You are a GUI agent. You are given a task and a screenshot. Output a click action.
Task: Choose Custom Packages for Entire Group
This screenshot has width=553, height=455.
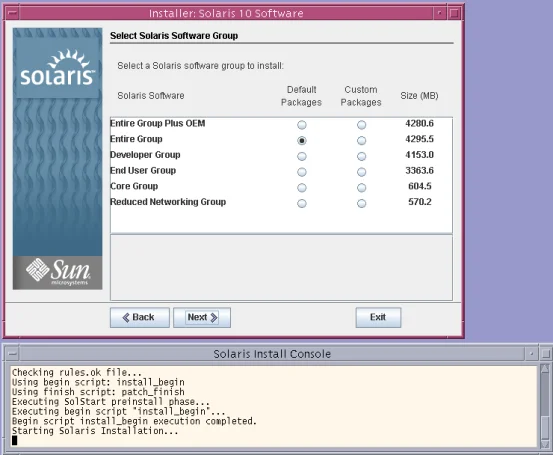[361, 140]
